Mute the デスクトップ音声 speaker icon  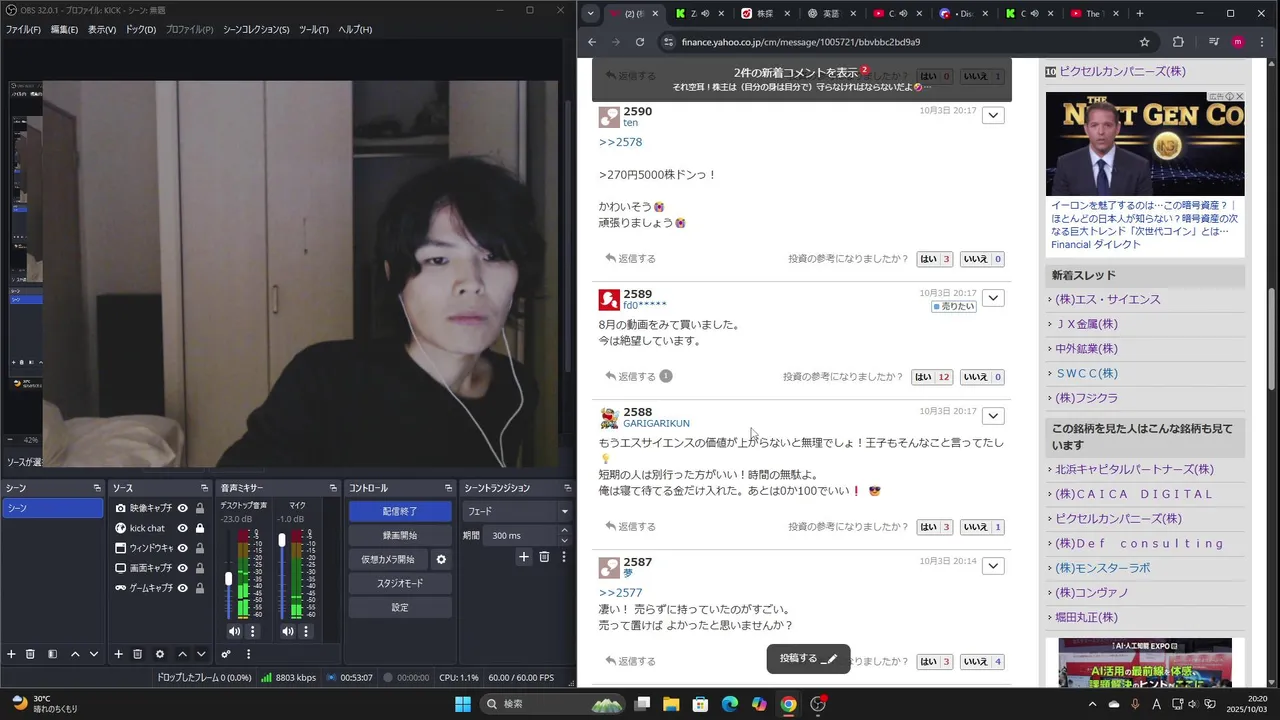click(x=234, y=631)
